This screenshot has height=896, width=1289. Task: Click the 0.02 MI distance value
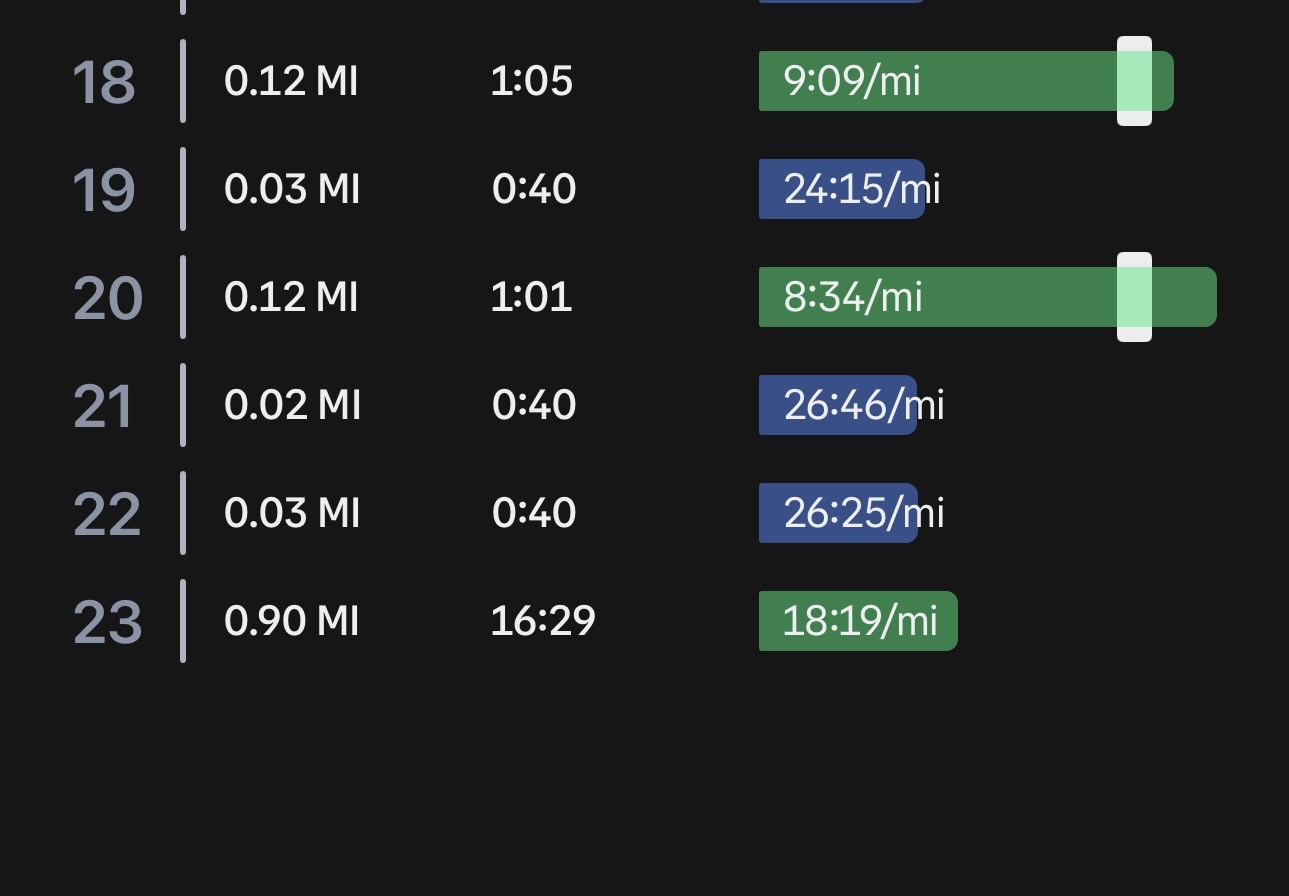click(x=292, y=405)
